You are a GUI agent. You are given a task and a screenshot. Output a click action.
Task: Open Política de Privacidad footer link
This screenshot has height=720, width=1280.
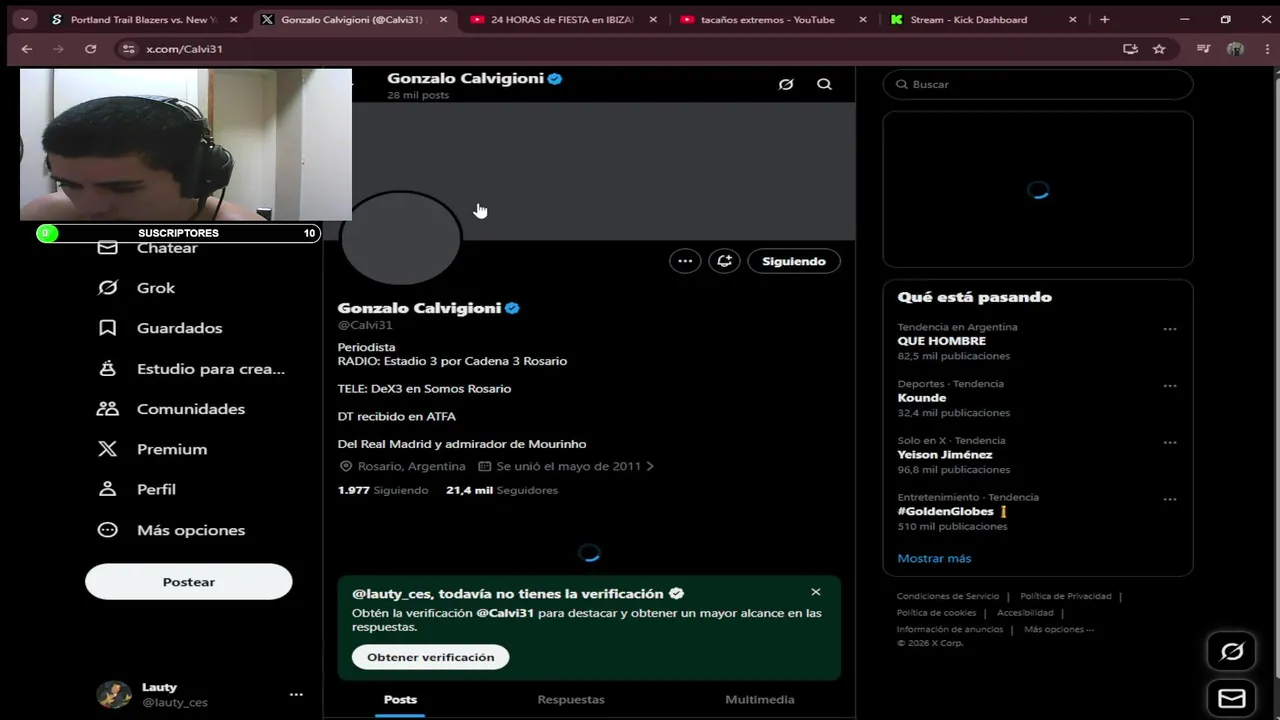click(1066, 596)
